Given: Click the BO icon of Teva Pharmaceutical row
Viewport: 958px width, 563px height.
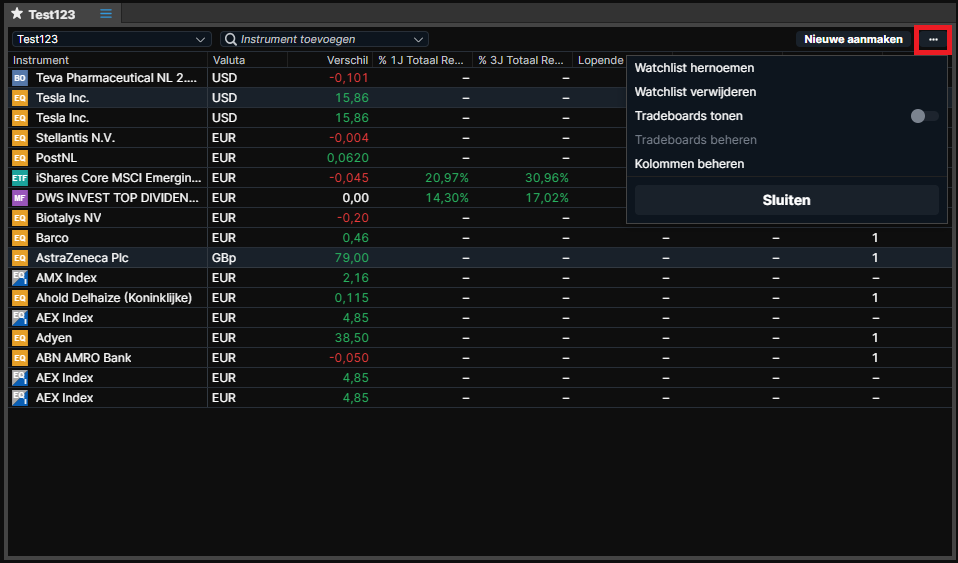Looking at the screenshot, I should click(20, 78).
